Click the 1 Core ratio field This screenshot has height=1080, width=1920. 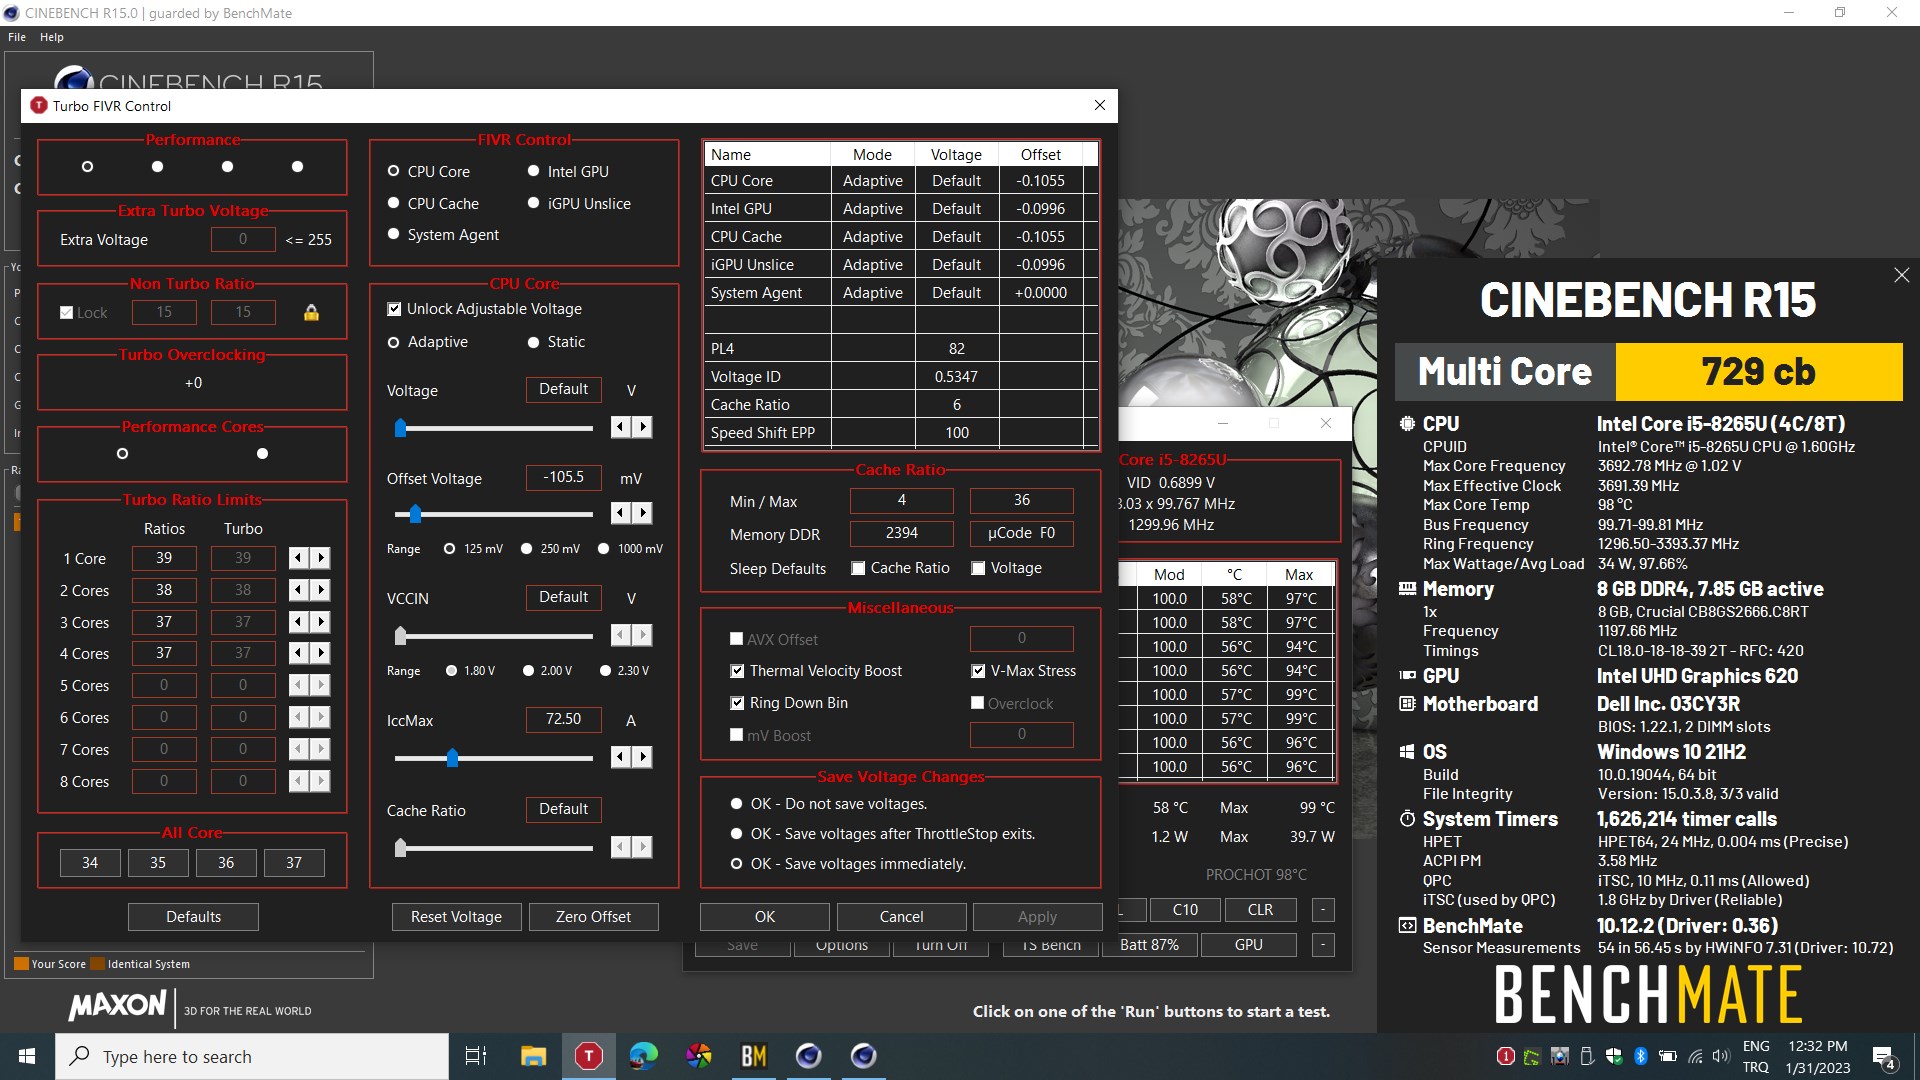[x=164, y=558]
